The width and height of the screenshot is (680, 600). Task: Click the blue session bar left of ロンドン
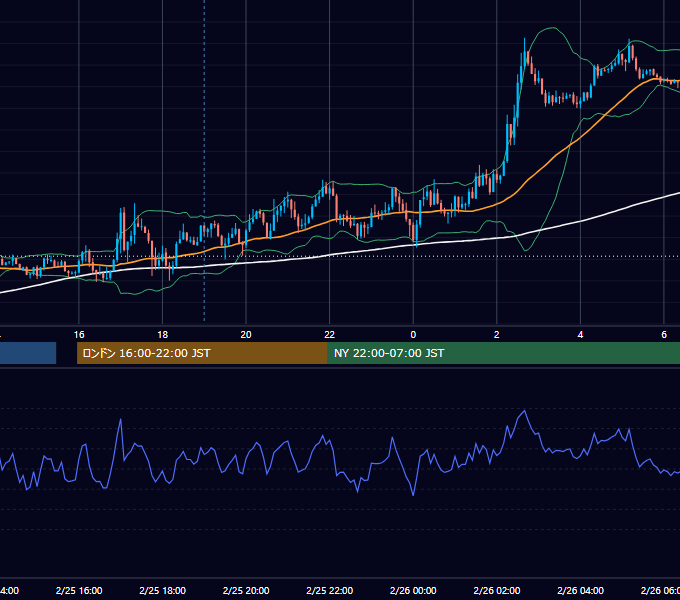[x=28, y=353]
